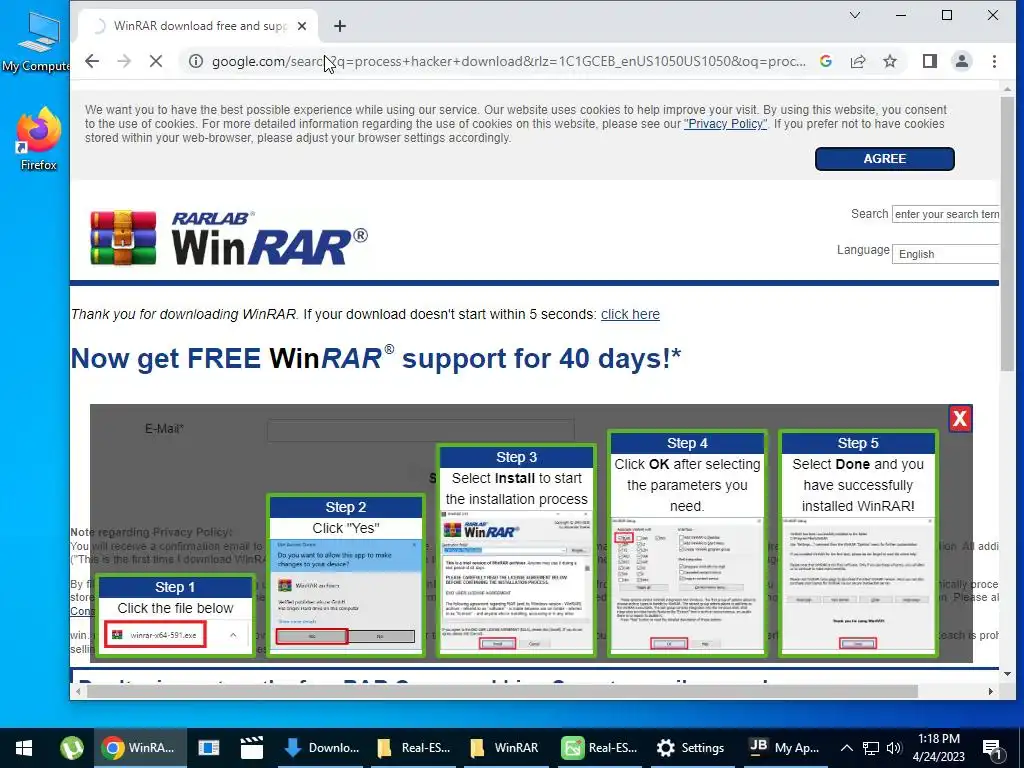
Task: Open the Windows Start menu
Action: coord(24,748)
